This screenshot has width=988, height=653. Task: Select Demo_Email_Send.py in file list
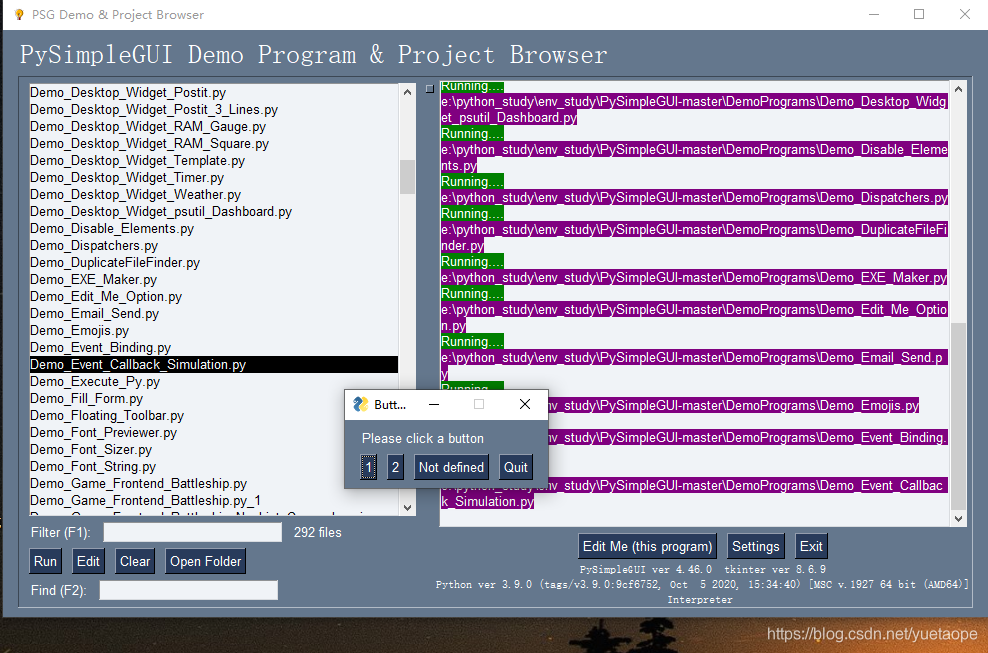[214, 314]
